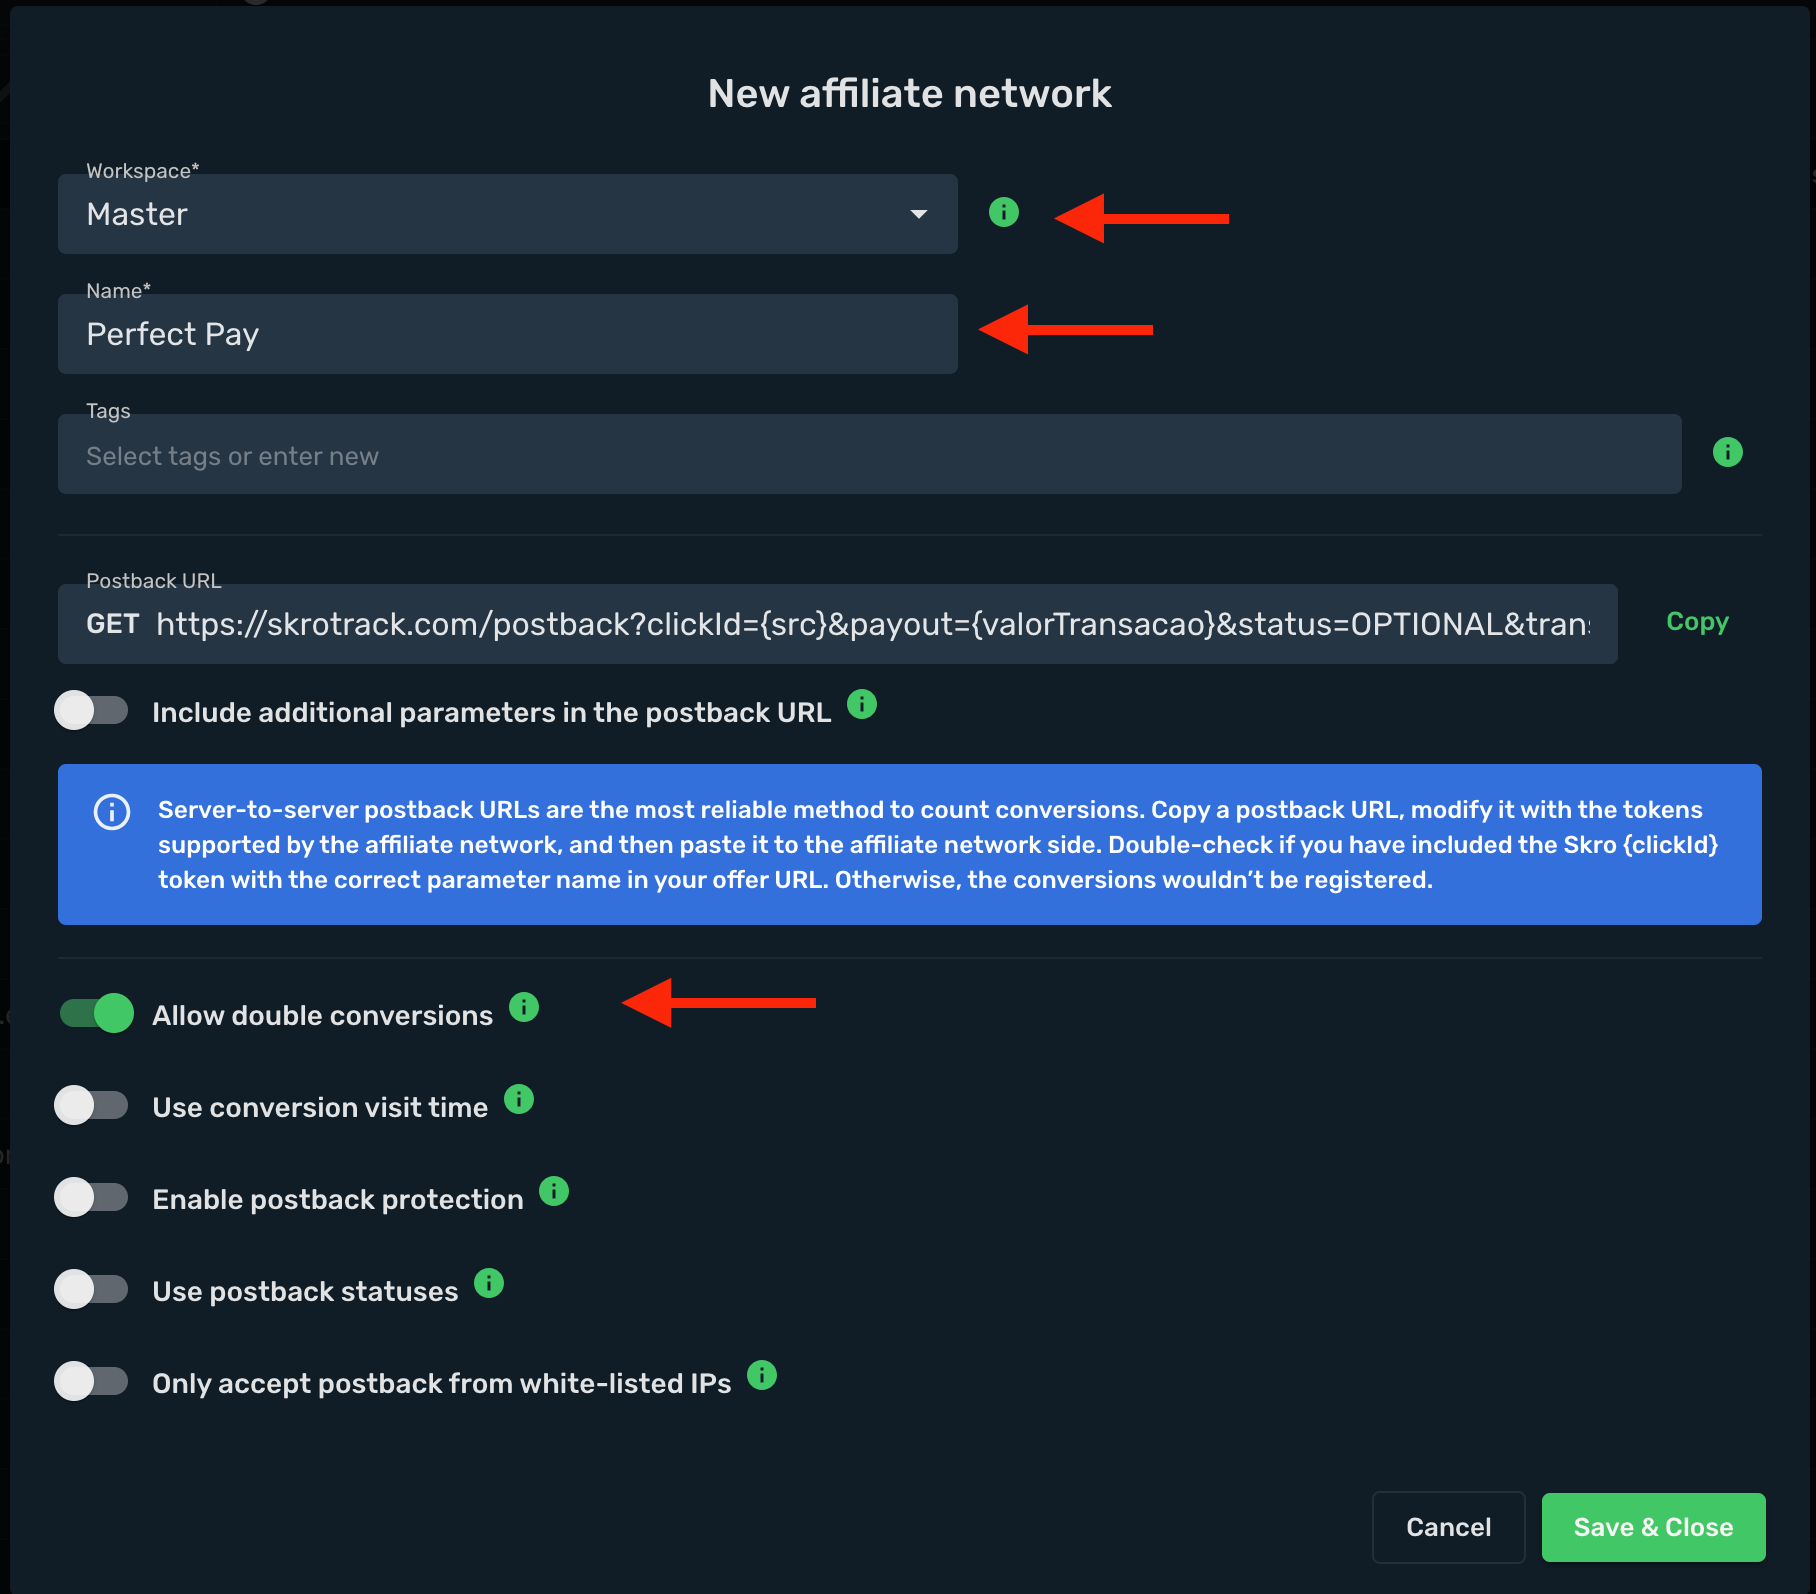Click the Allow double conversions label
Screen dimensions: 1816x1594
[322, 1015]
